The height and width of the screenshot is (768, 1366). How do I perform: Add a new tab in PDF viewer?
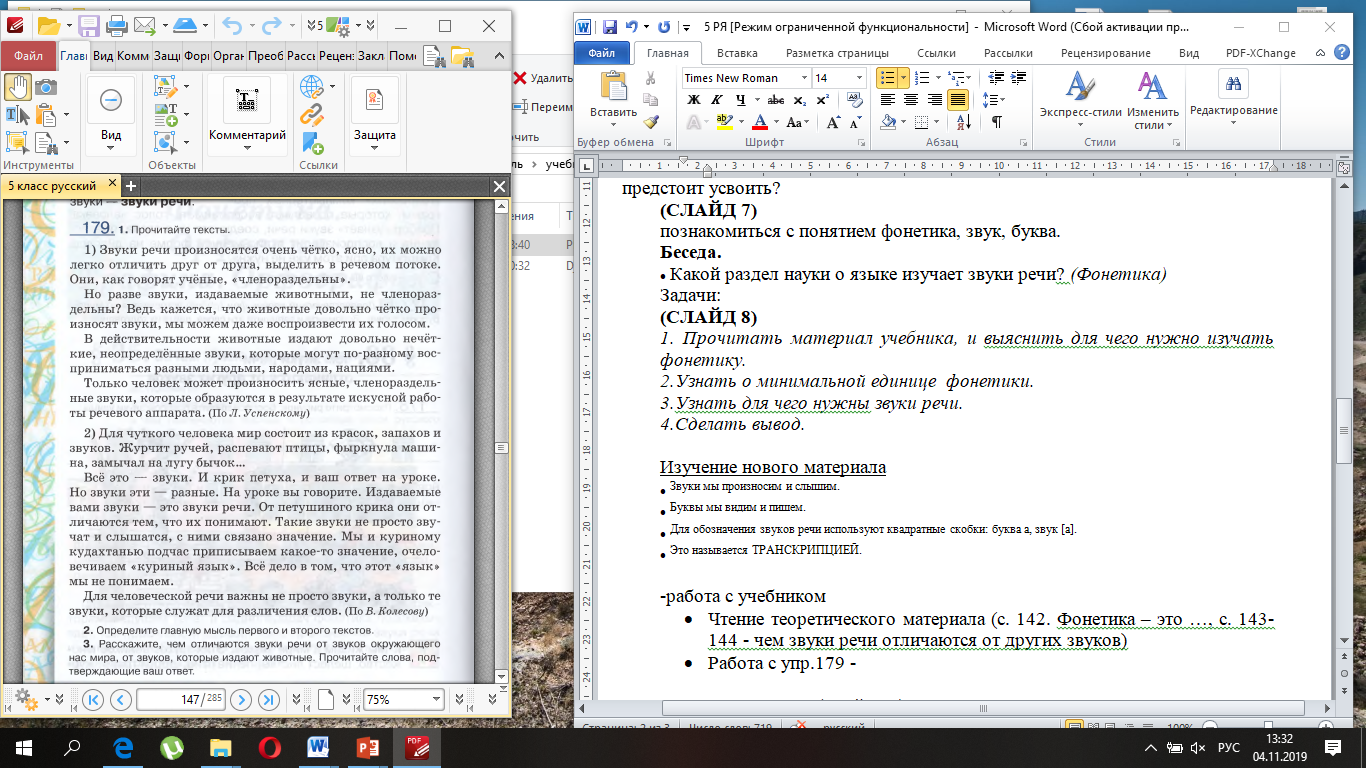[130, 186]
